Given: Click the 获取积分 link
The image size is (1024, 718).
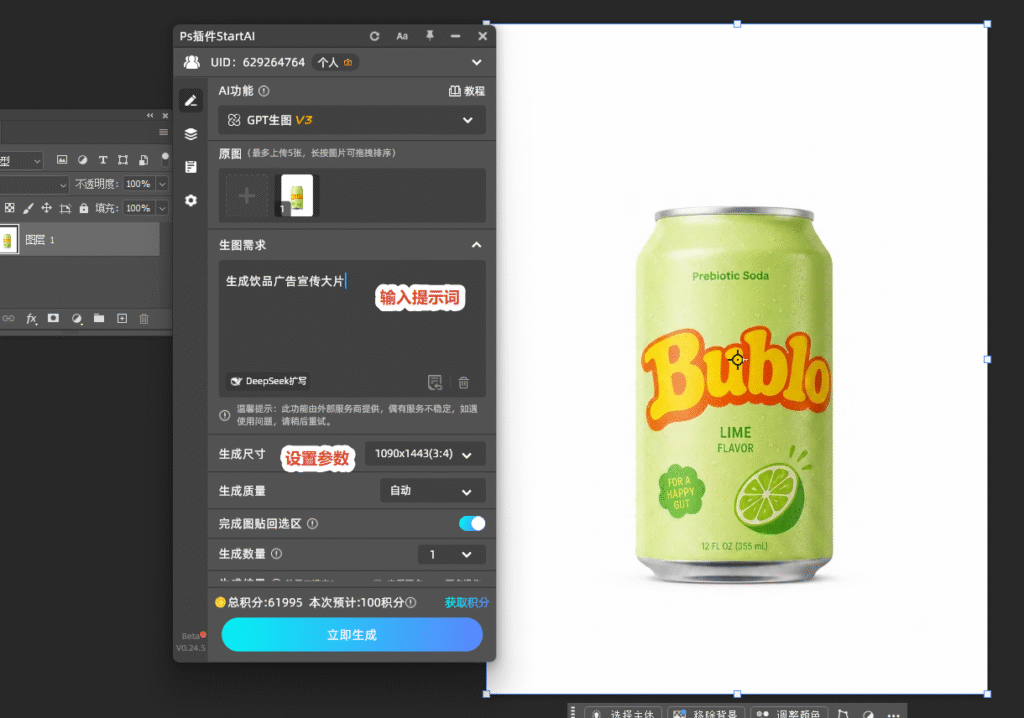Looking at the screenshot, I should point(466,602).
